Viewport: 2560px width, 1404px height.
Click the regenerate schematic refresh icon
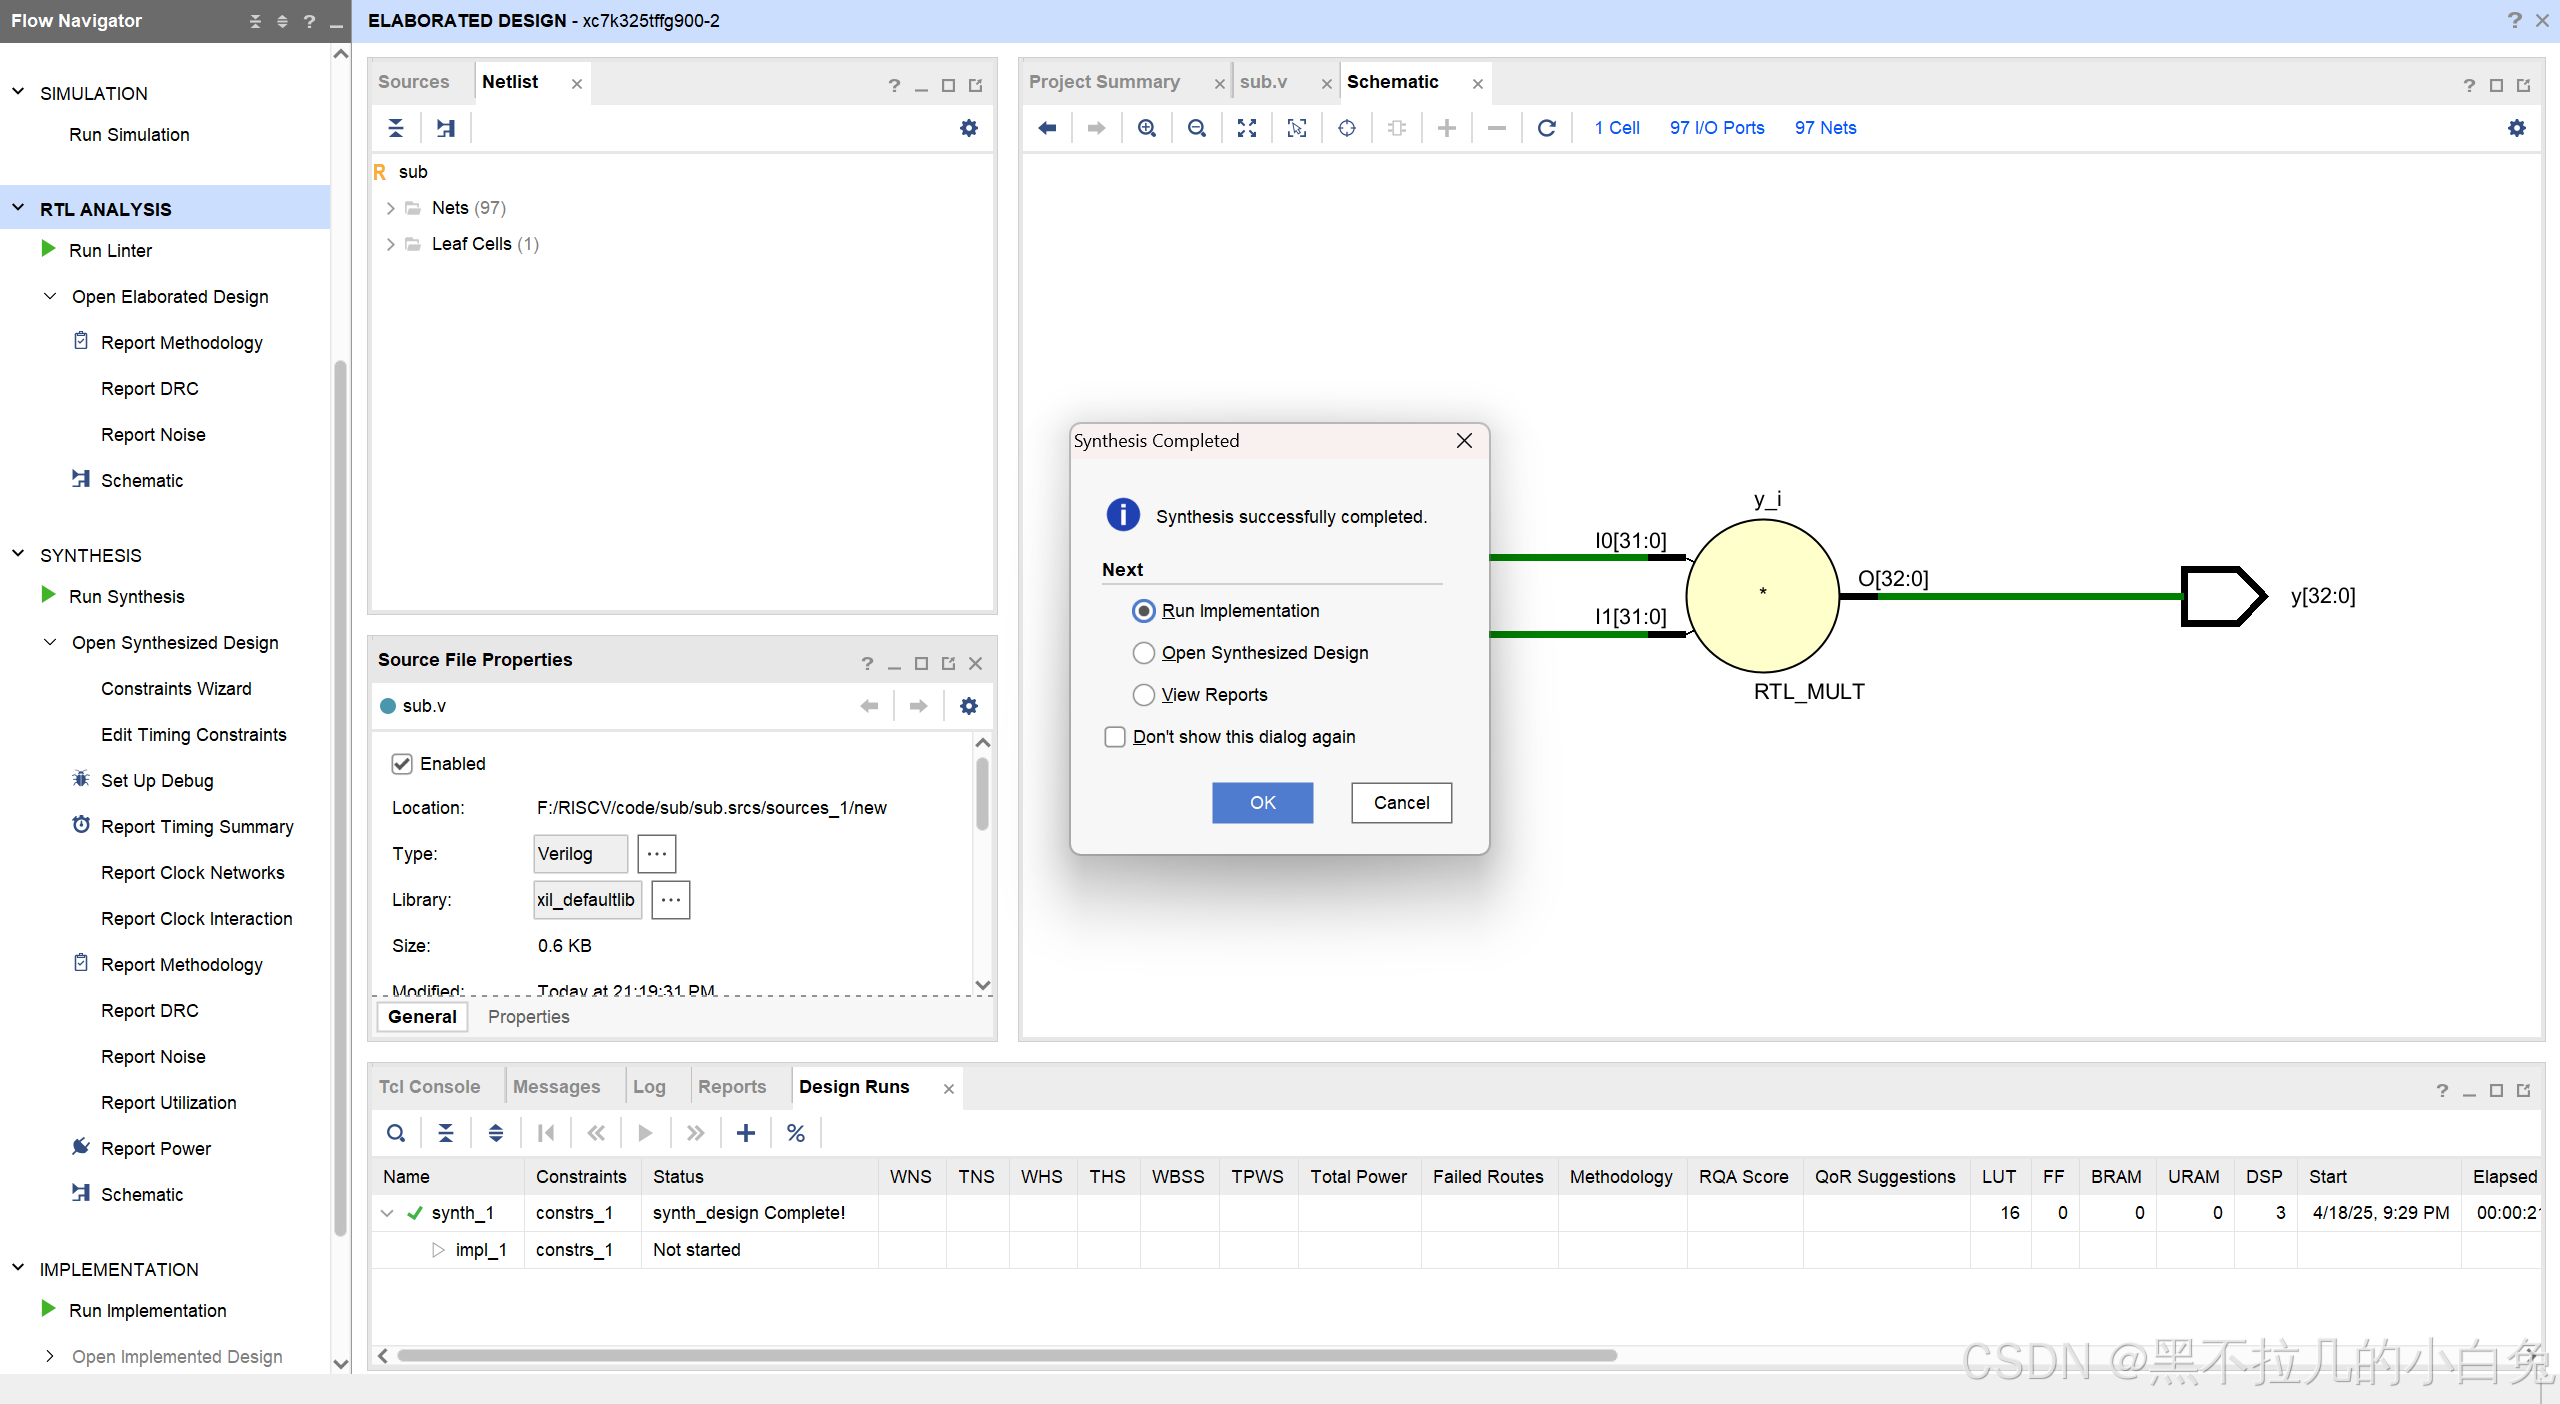1546,128
